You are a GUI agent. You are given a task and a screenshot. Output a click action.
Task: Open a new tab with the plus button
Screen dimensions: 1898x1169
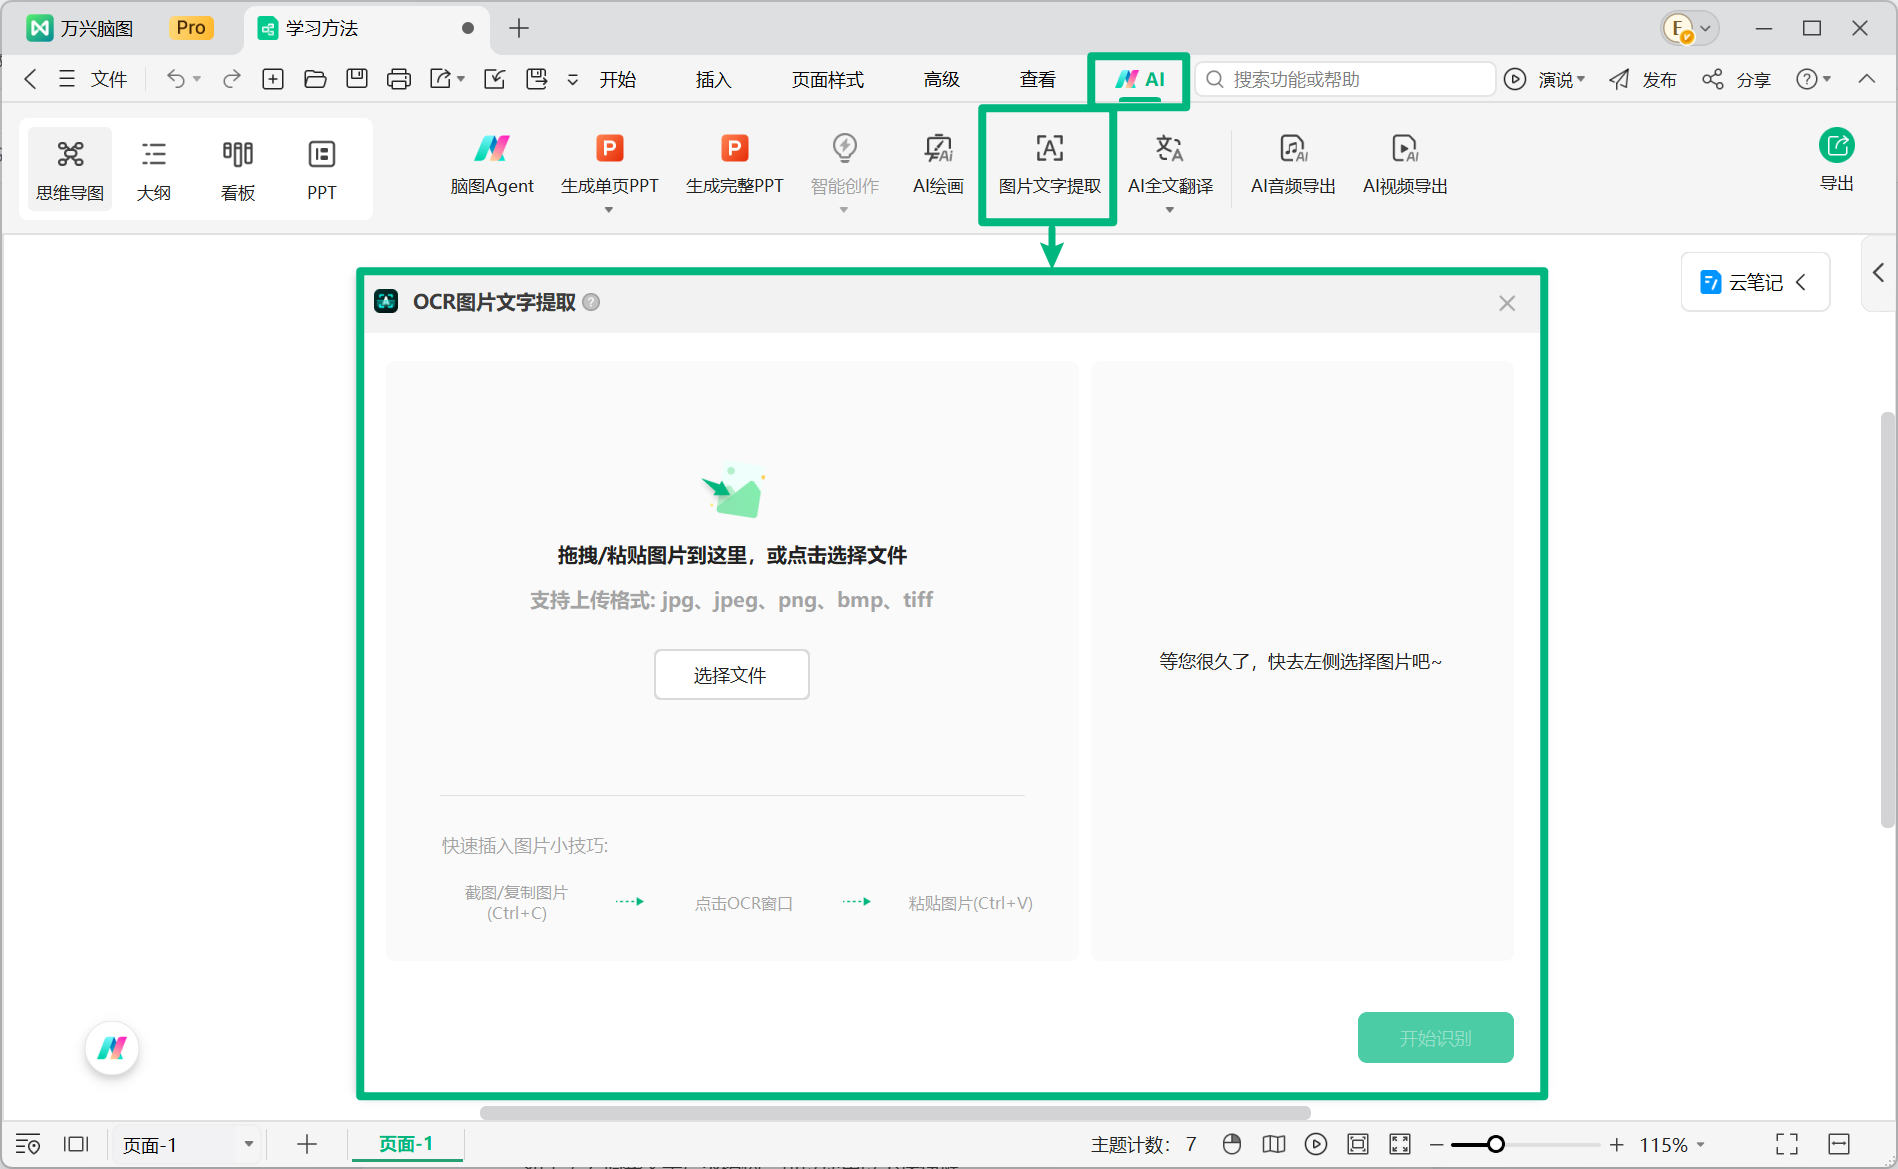pos(518,28)
